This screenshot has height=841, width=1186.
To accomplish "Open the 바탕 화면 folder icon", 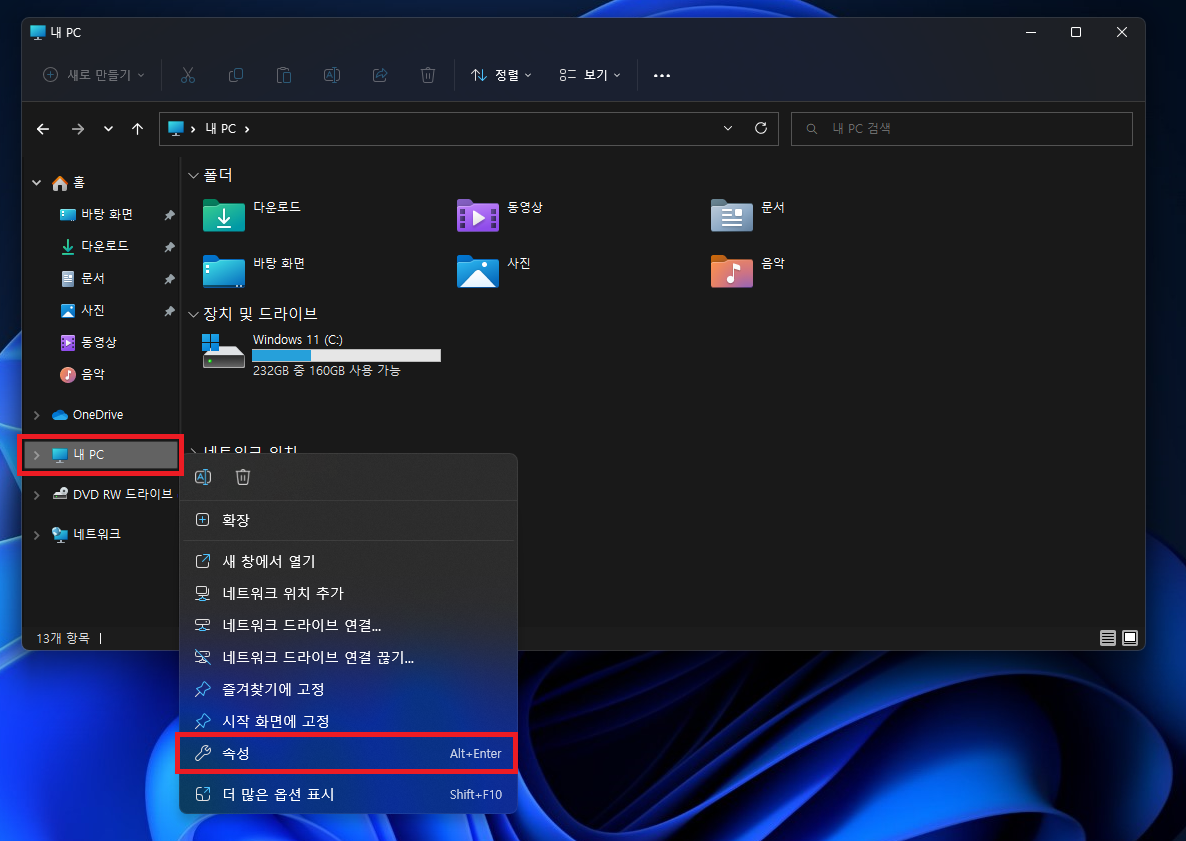I will [x=223, y=272].
